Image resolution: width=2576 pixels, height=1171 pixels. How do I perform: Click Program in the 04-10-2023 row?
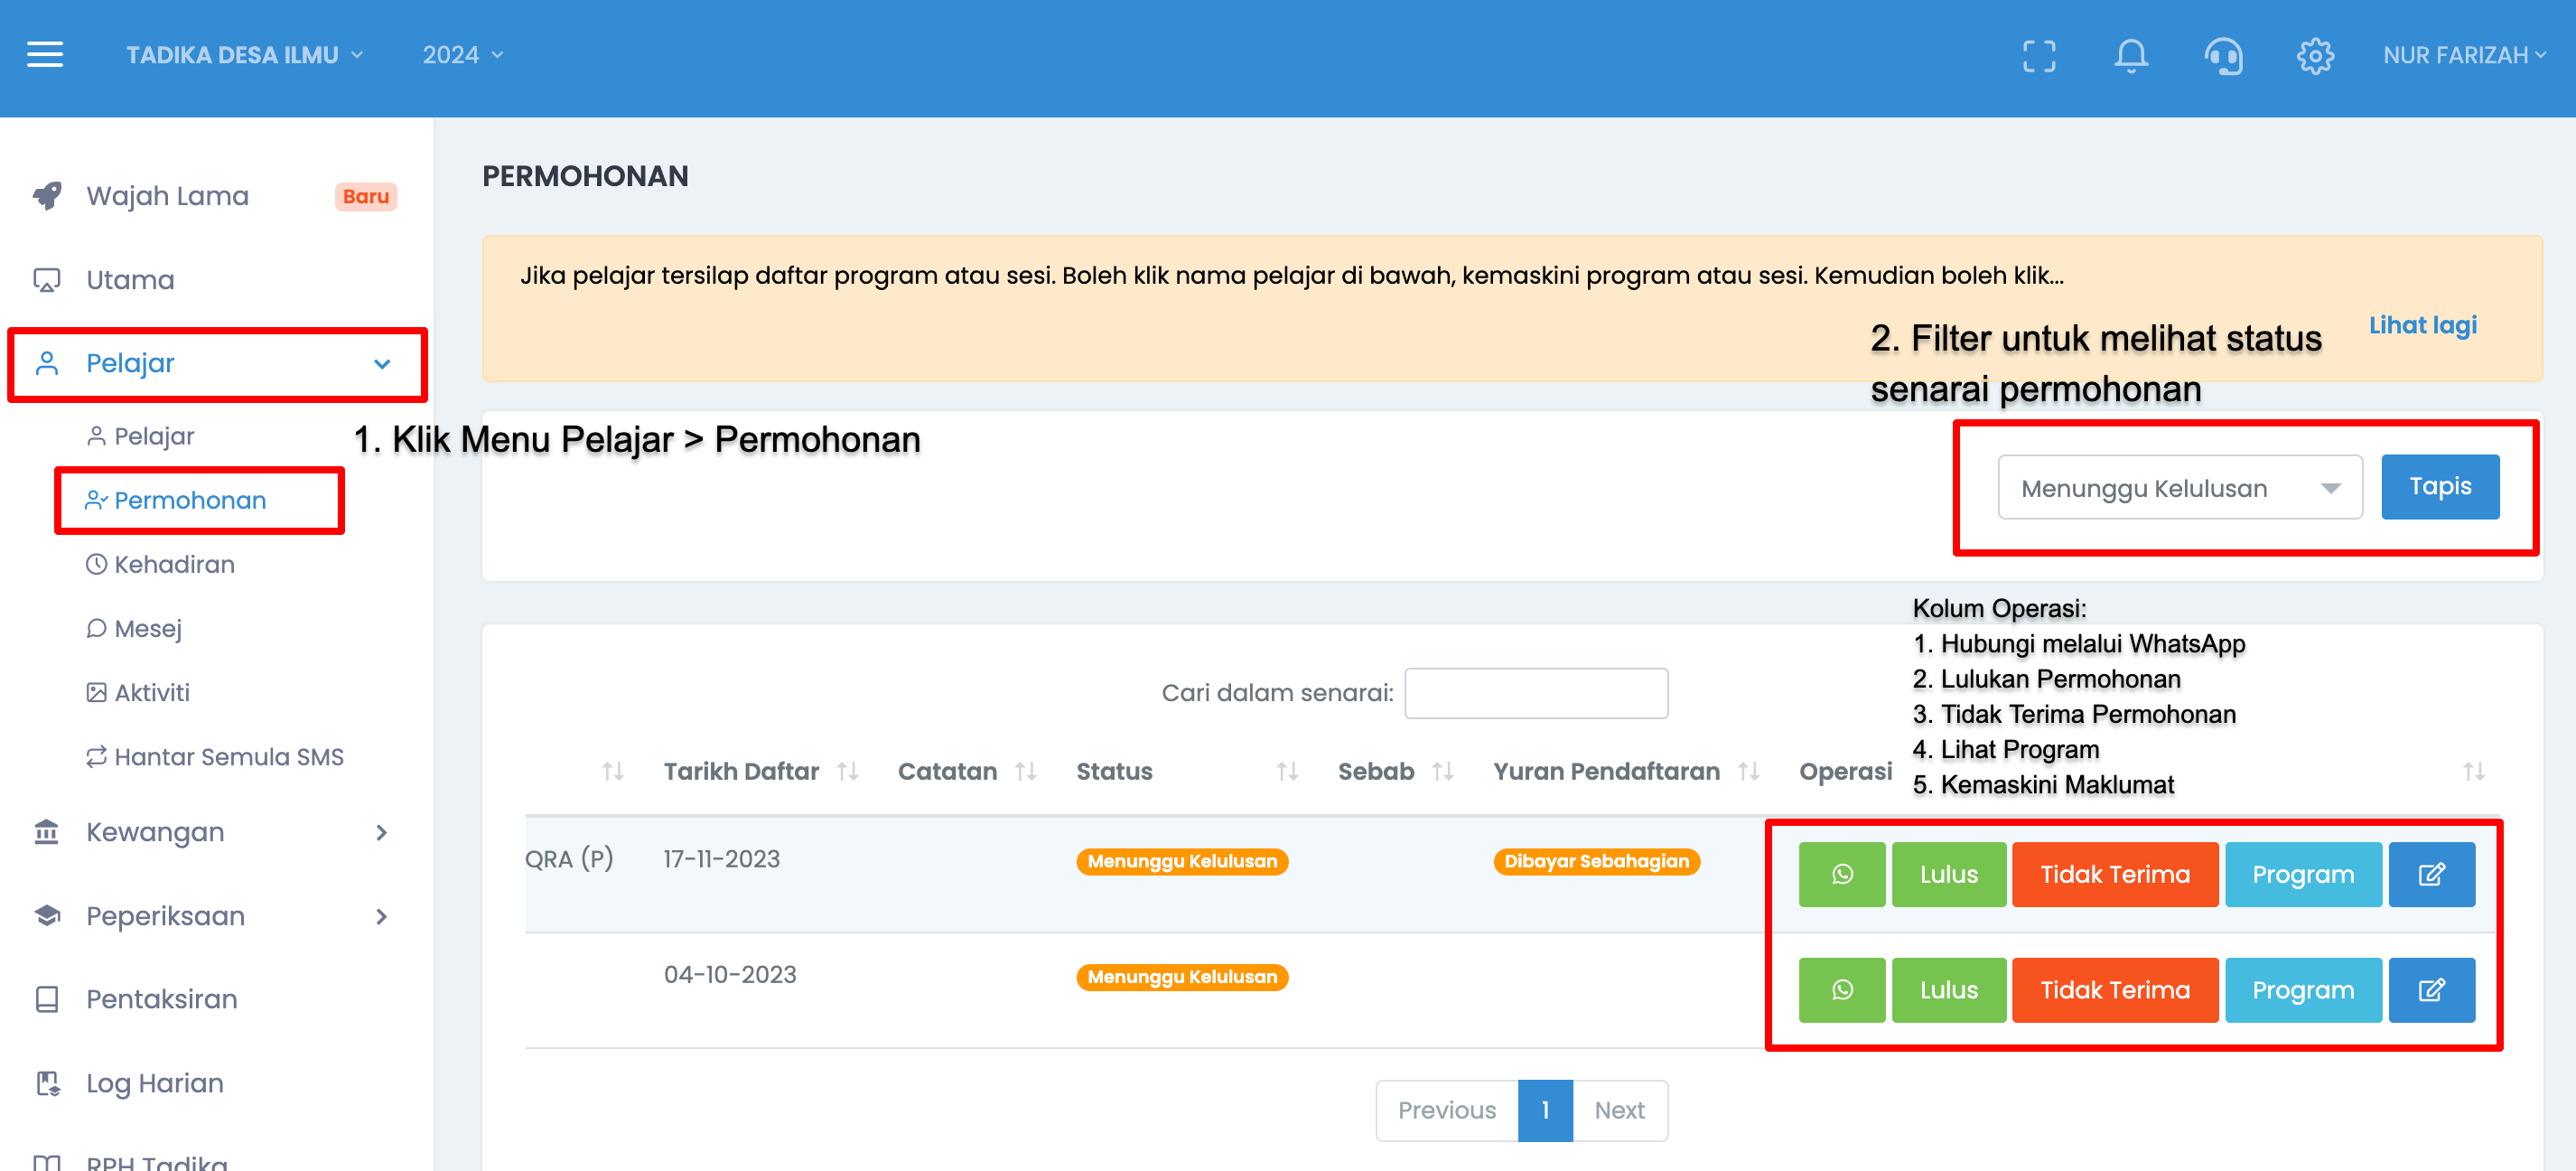tap(2303, 990)
